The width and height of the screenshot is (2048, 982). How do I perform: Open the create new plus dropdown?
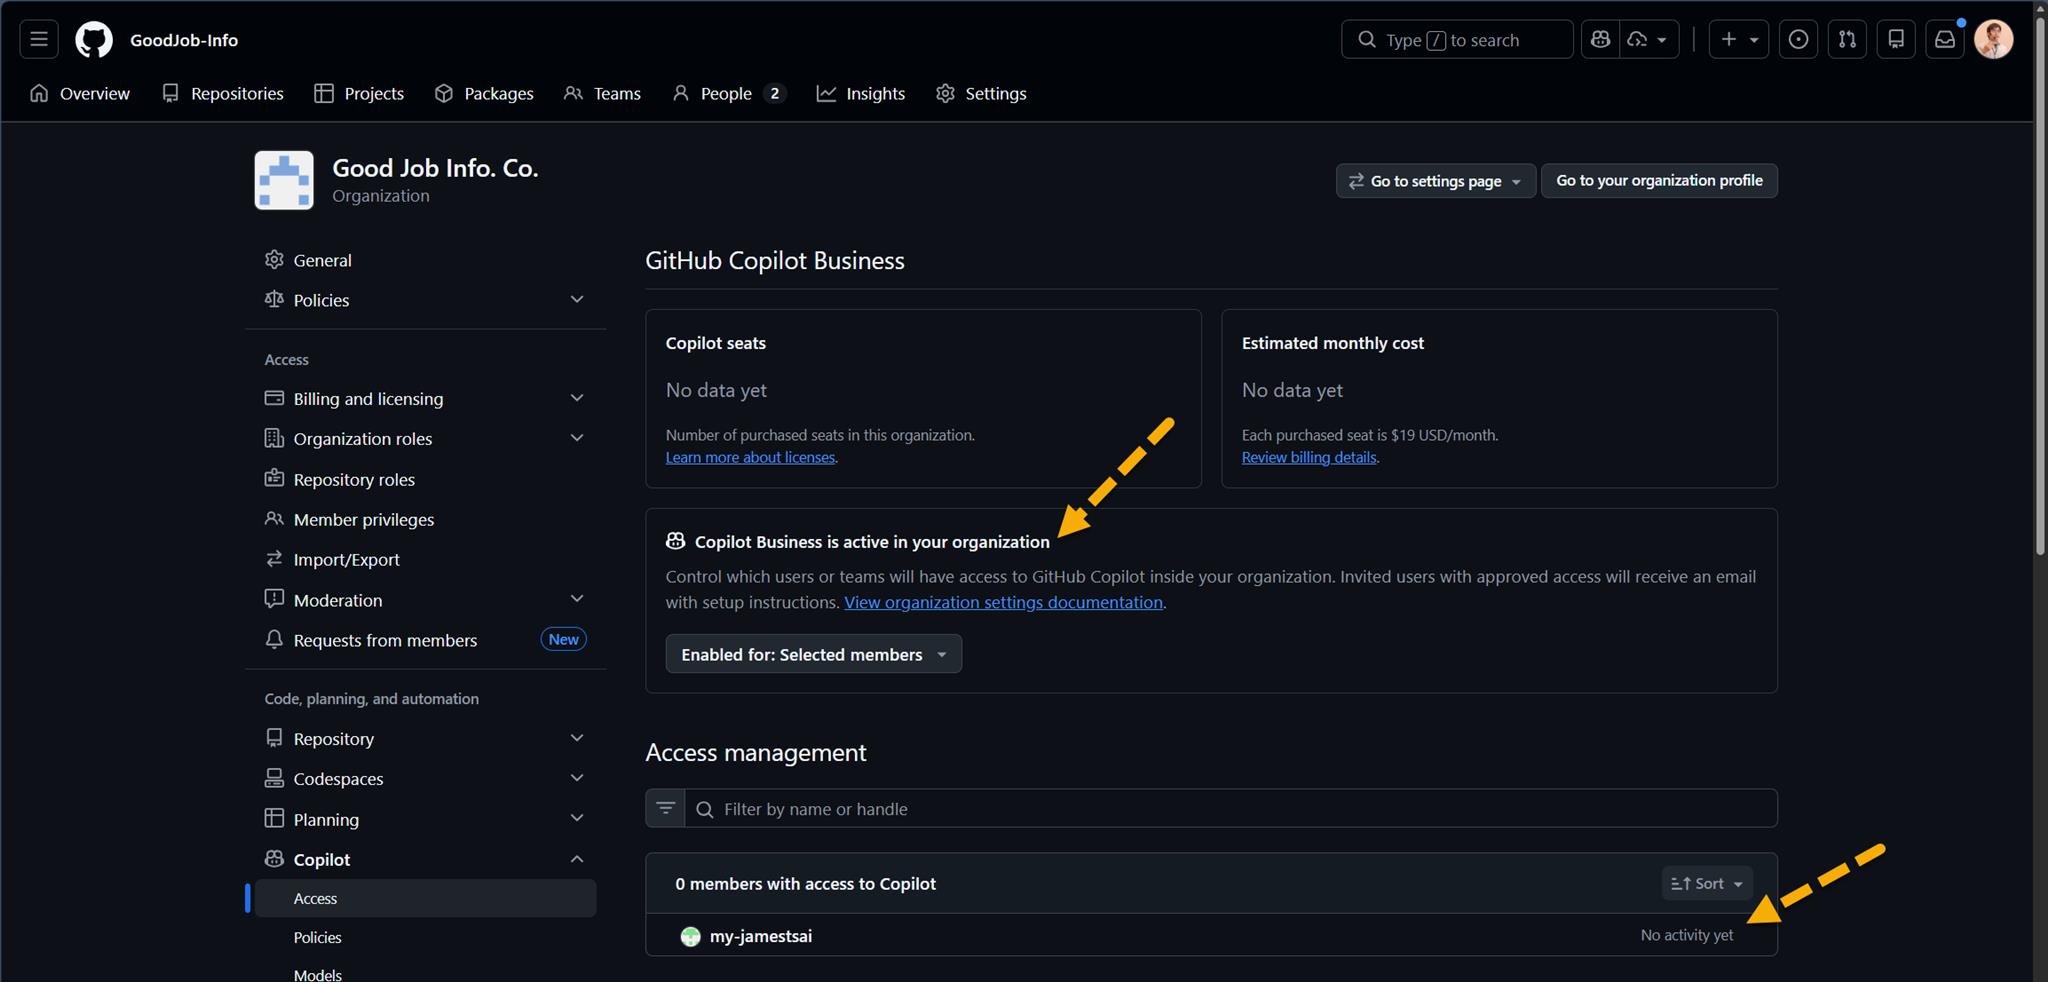tap(1739, 40)
